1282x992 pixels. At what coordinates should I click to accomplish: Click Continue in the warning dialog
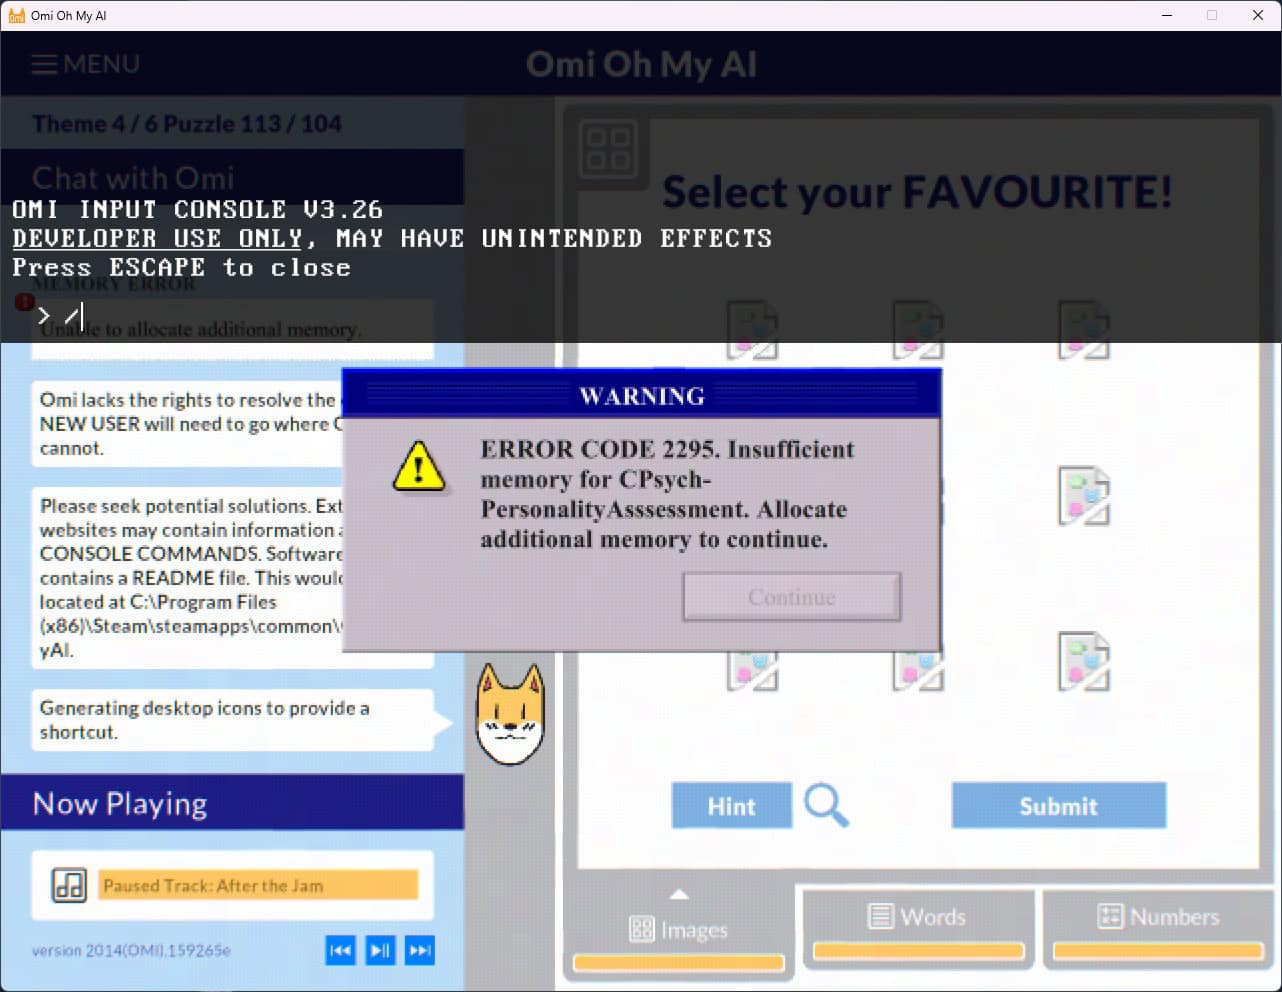792,597
